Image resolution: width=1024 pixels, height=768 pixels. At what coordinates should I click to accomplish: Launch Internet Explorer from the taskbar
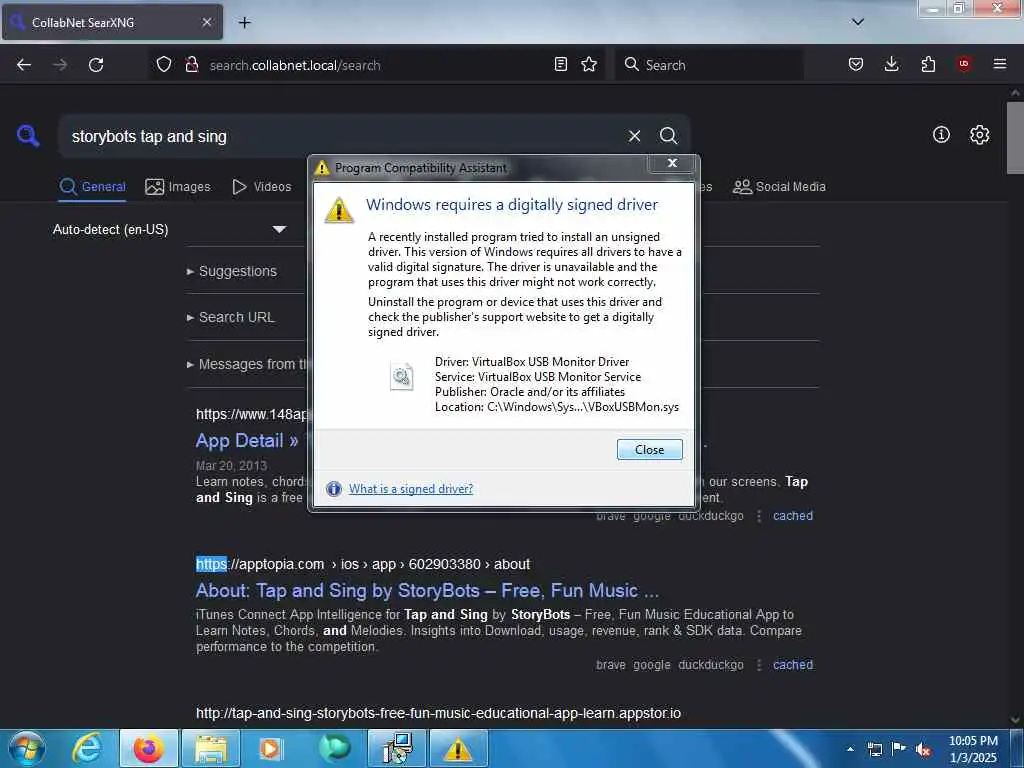click(87, 748)
